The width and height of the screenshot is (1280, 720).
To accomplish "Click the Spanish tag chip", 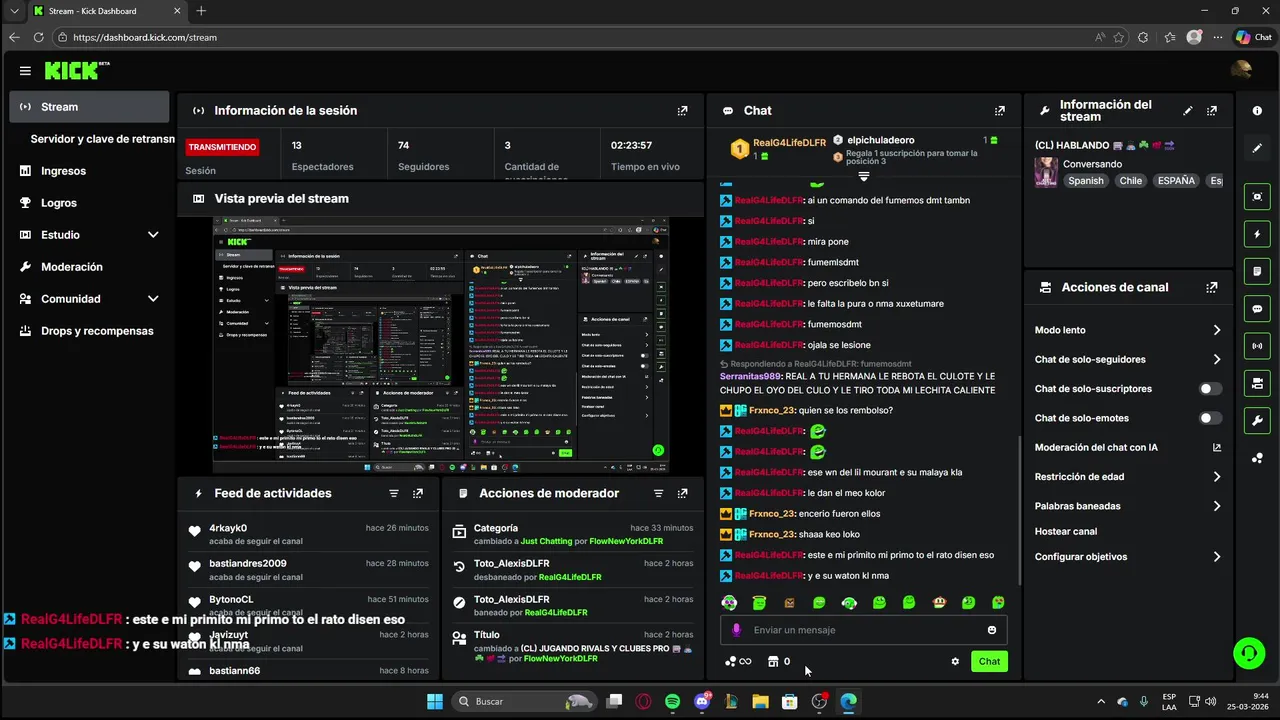I will click(1085, 181).
